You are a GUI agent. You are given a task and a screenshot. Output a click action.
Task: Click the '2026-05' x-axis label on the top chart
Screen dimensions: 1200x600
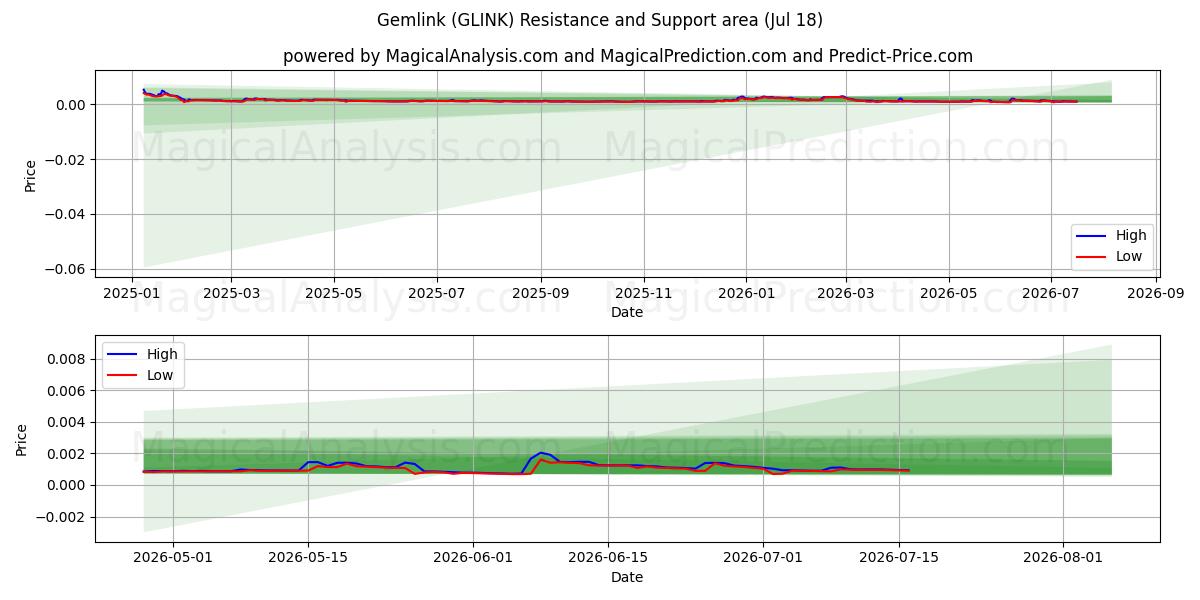948,294
